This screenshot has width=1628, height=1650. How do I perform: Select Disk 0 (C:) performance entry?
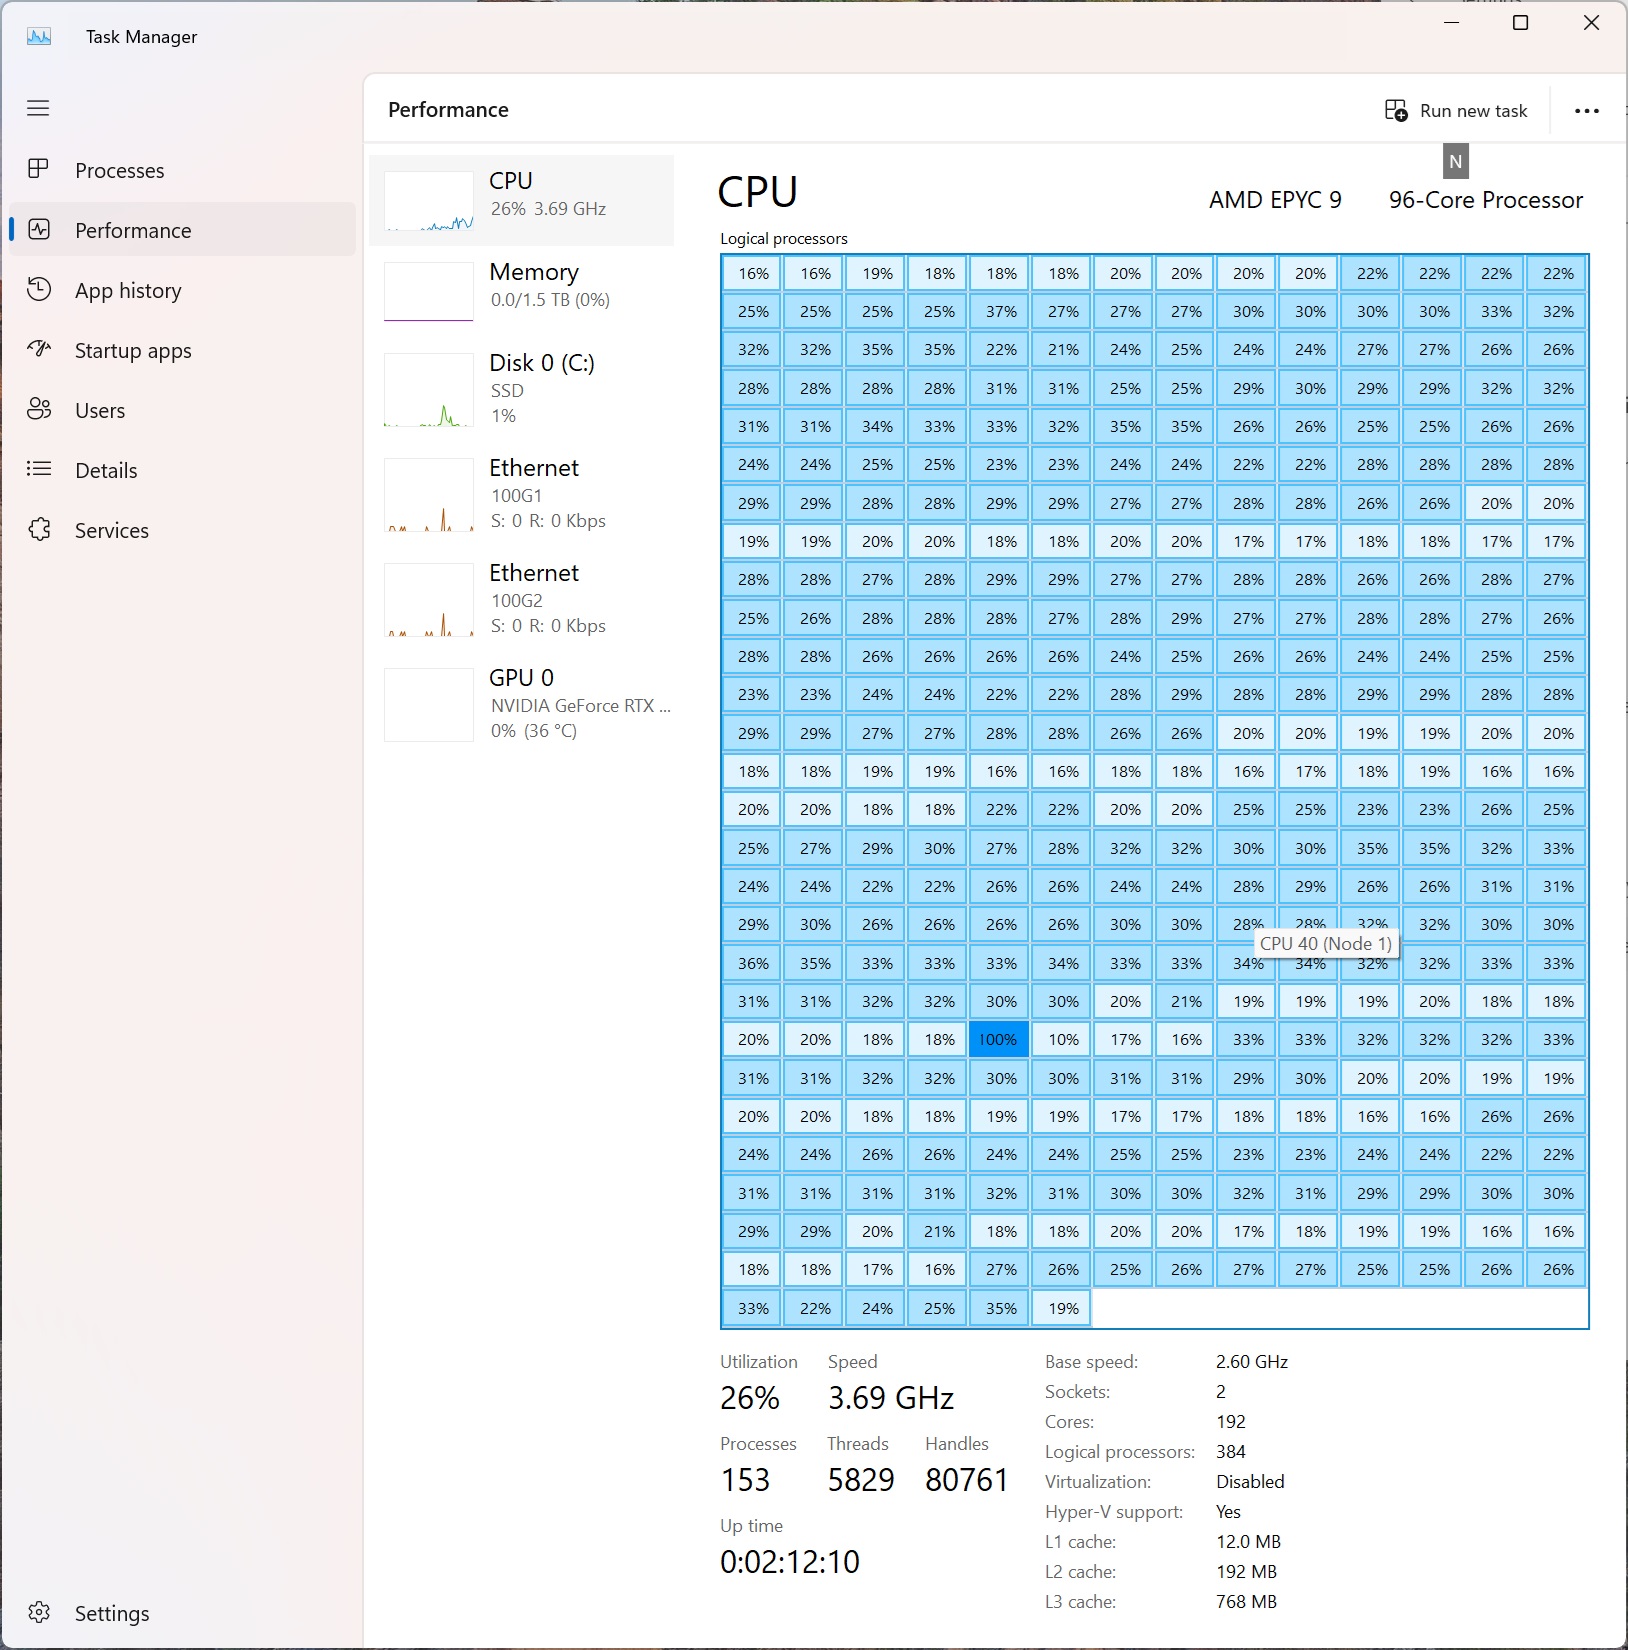coord(521,390)
